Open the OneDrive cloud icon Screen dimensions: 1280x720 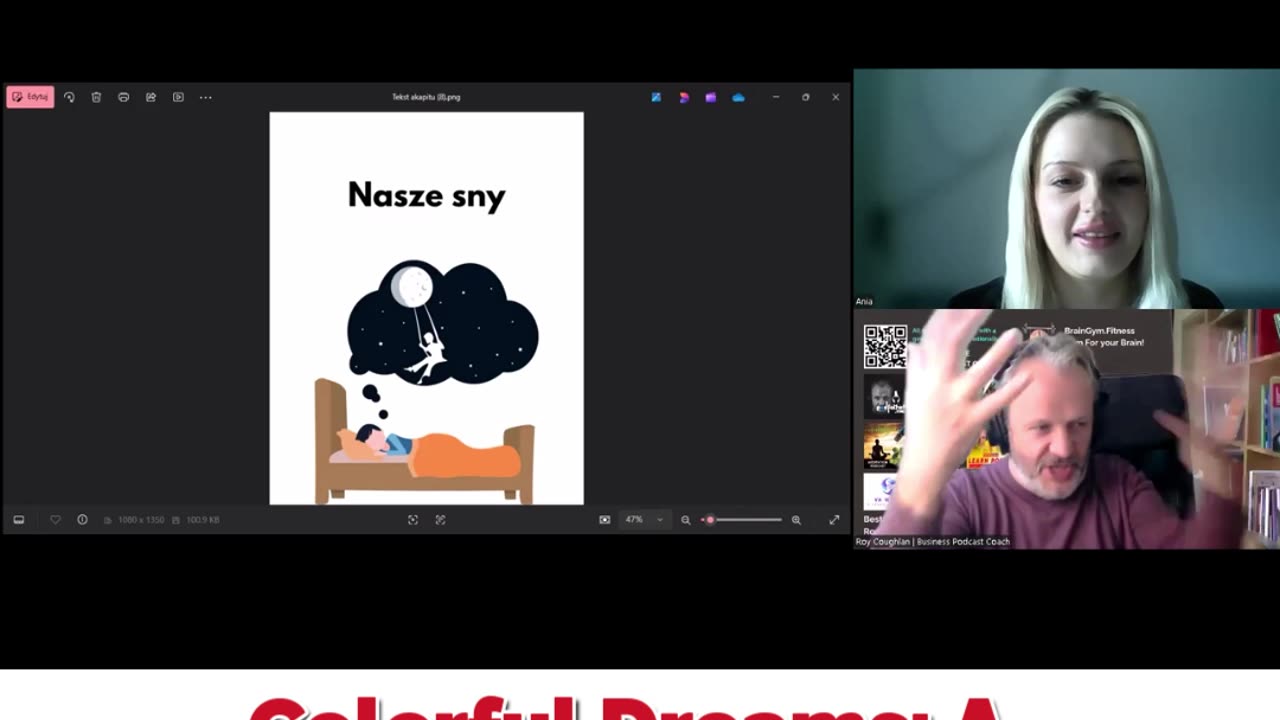click(x=738, y=97)
